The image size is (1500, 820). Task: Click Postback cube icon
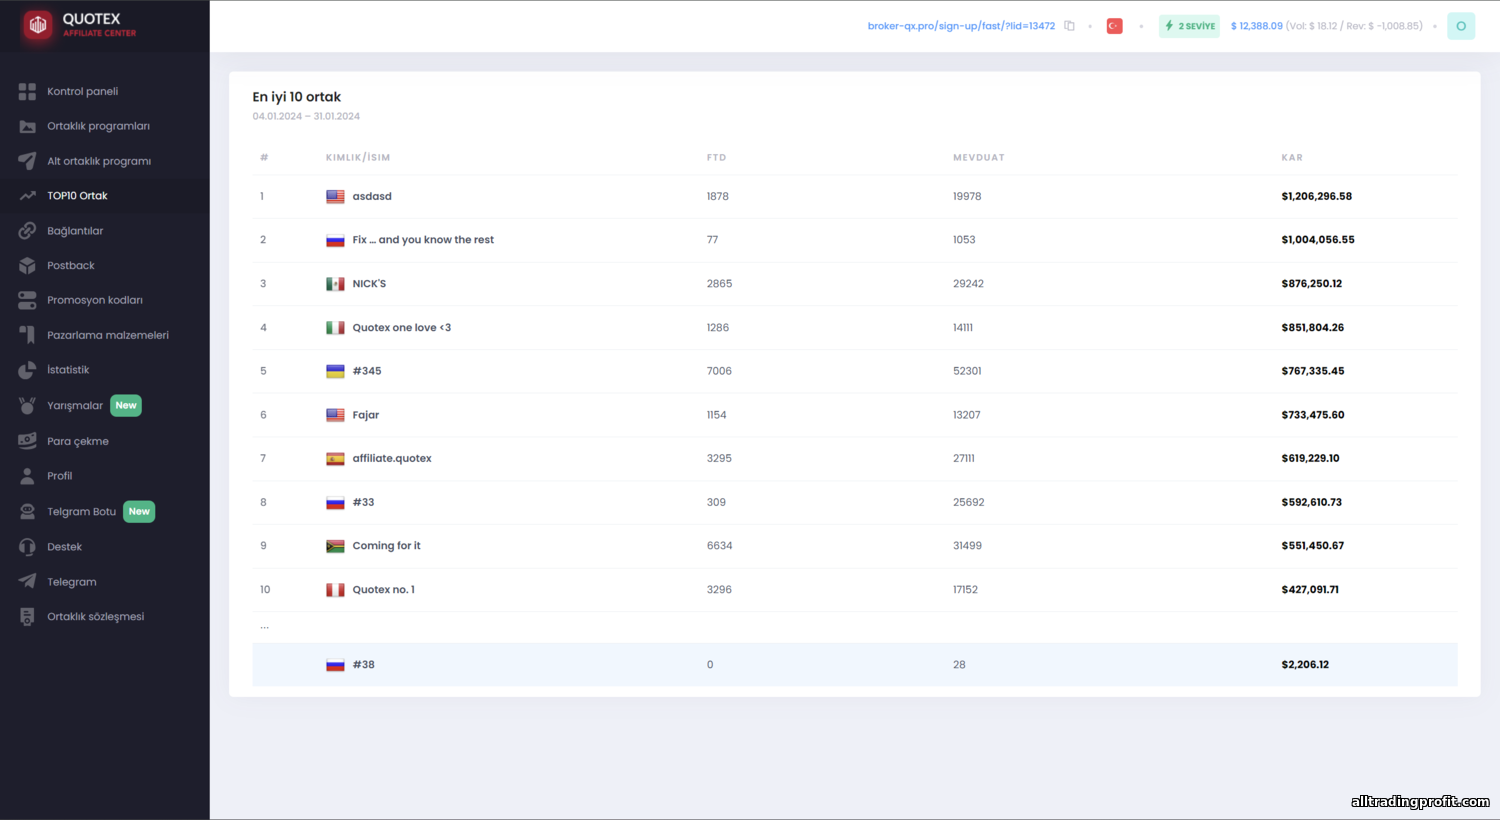click(x=27, y=266)
